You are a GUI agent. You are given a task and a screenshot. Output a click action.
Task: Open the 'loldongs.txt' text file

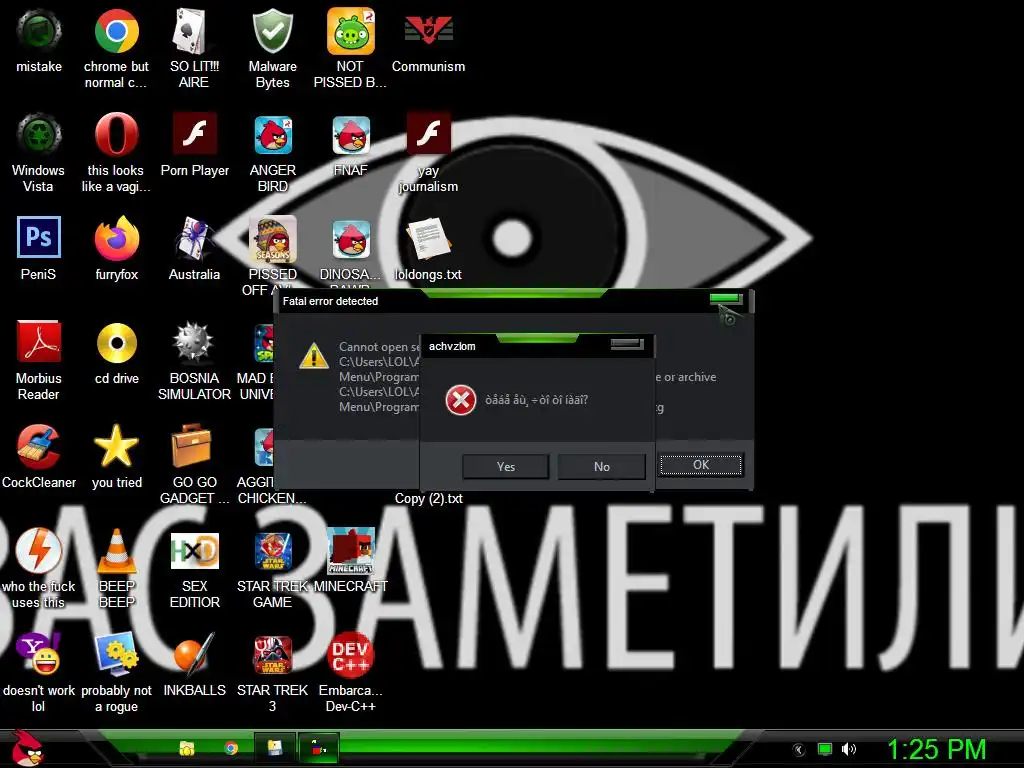click(x=428, y=239)
